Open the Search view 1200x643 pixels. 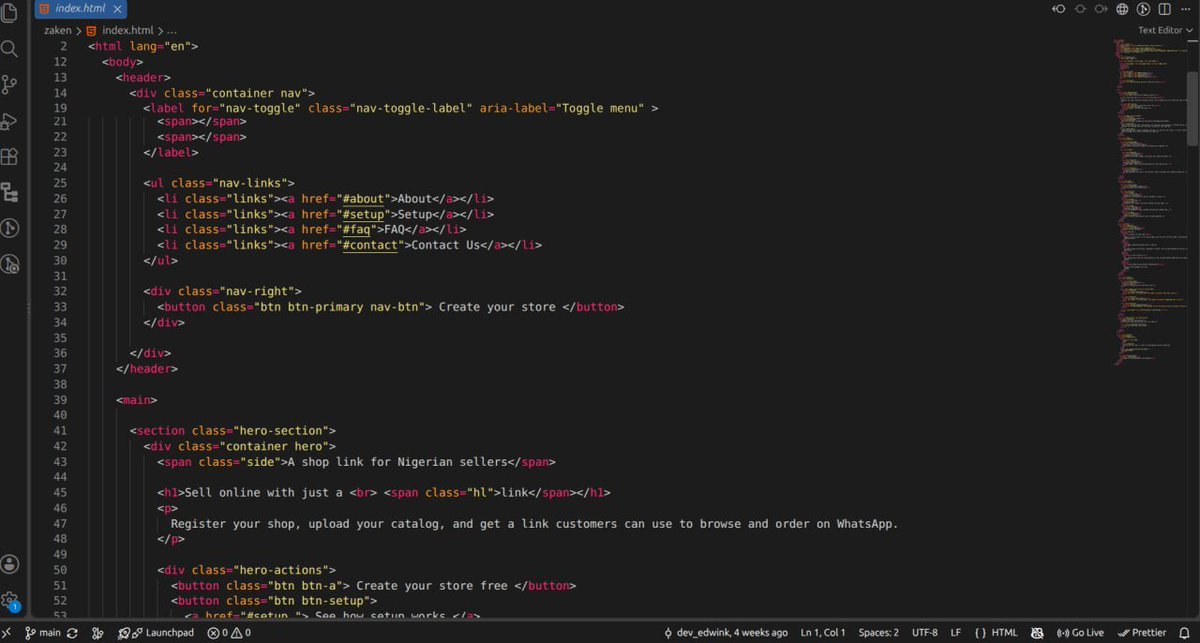(x=10, y=48)
